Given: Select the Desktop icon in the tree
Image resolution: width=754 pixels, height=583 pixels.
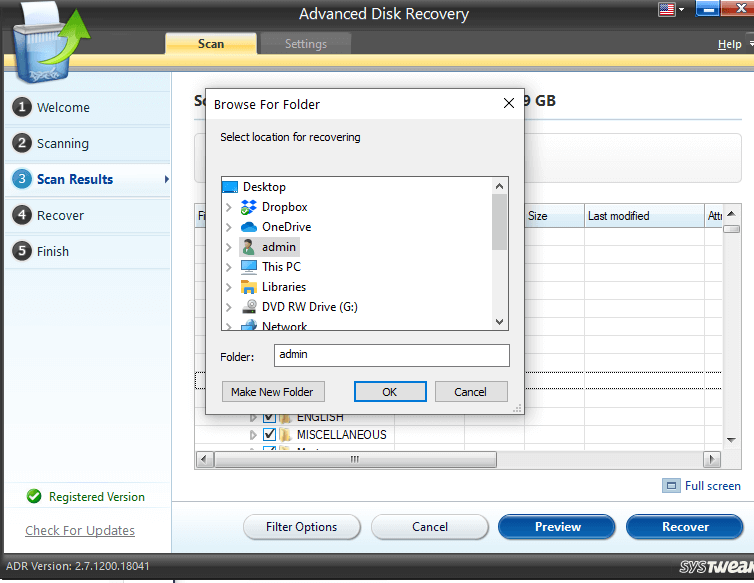Looking at the screenshot, I should point(230,187).
